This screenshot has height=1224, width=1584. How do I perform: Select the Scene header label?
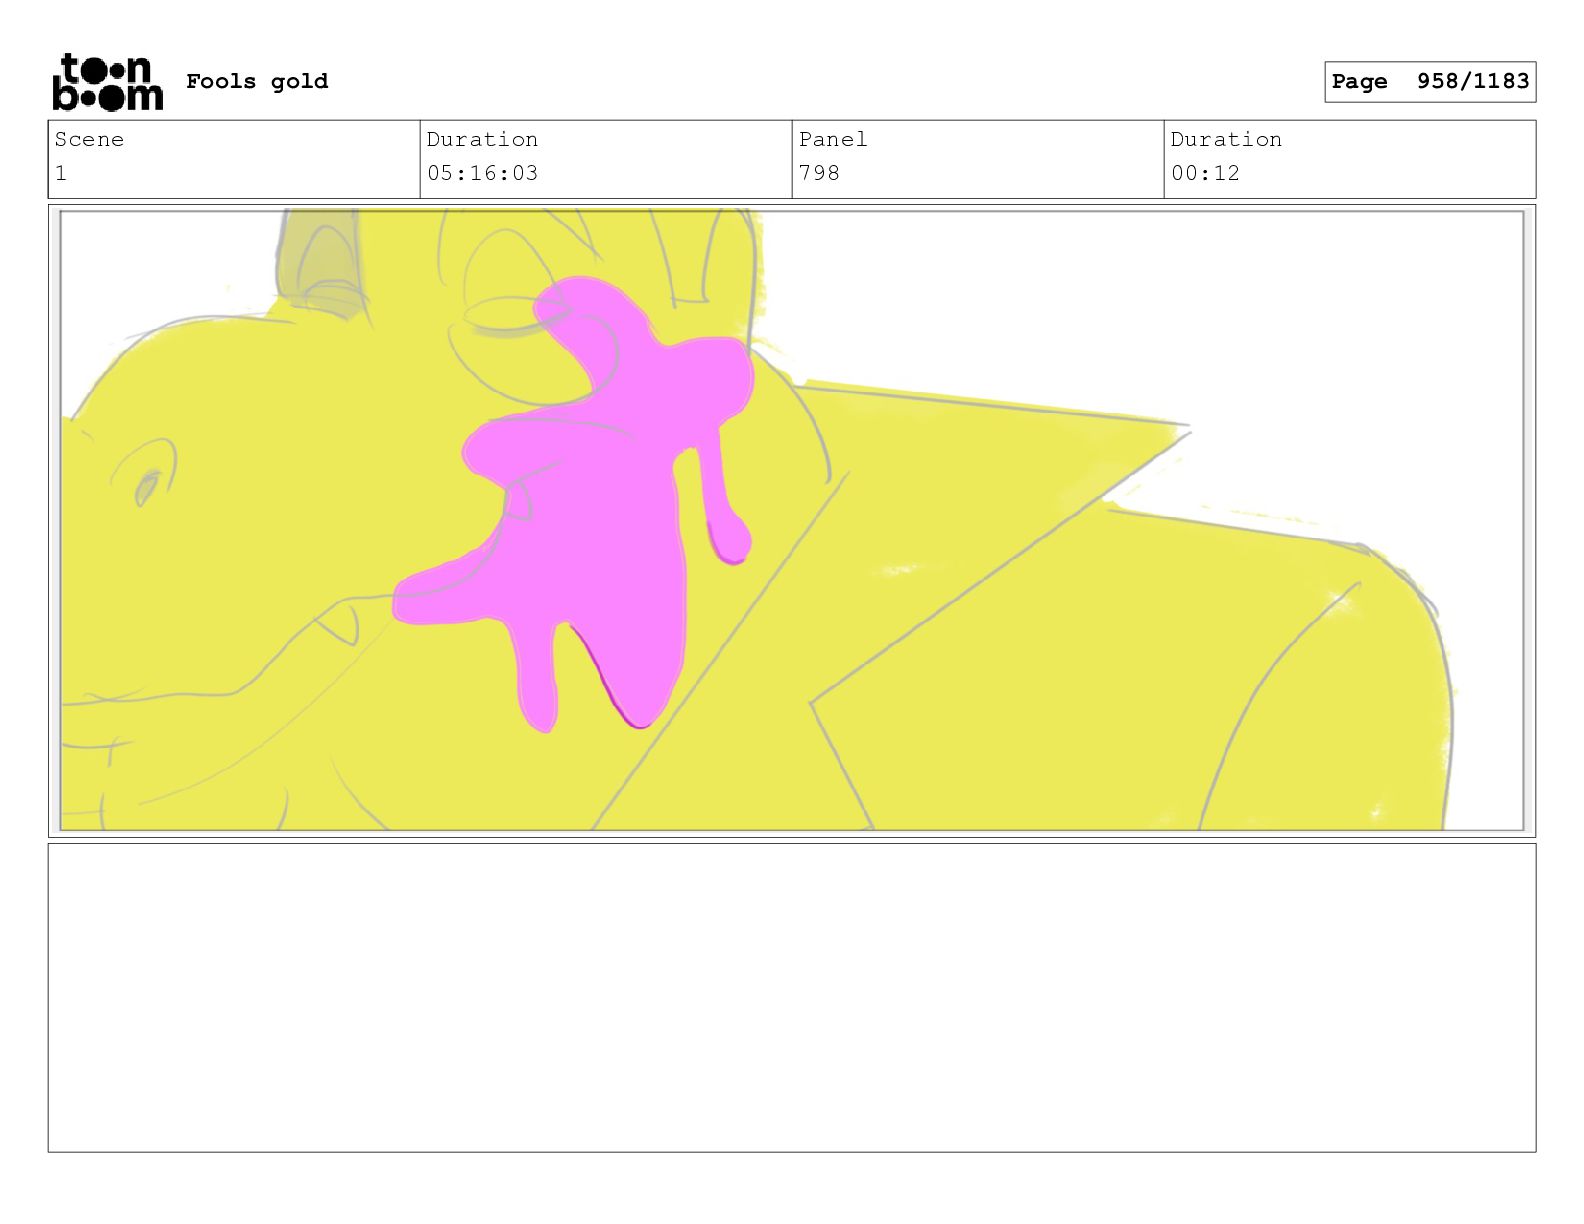(x=89, y=139)
